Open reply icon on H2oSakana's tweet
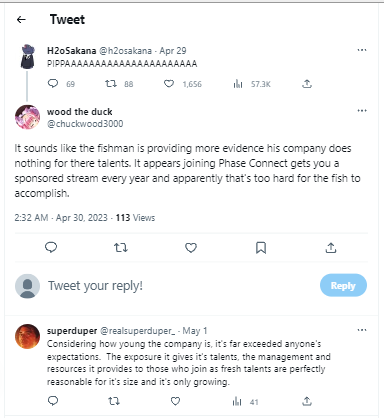Screen dimensions: 384x418 pos(53,83)
